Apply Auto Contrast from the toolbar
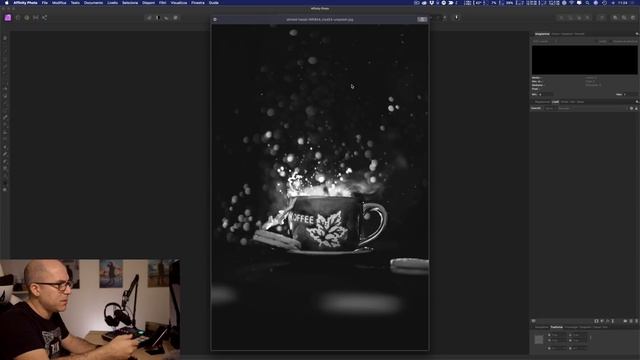Viewport: 640px width, 360px height. click(158, 18)
